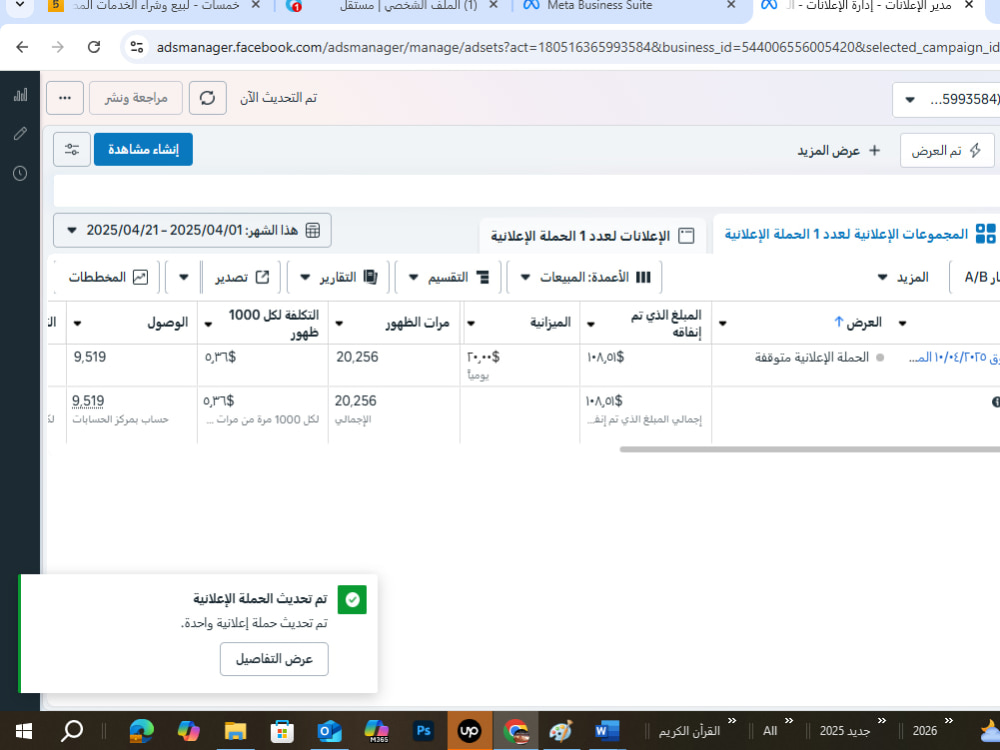The image size is (1000, 750).
Task: Open Windows Start menu
Action: (x=24, y=731)
